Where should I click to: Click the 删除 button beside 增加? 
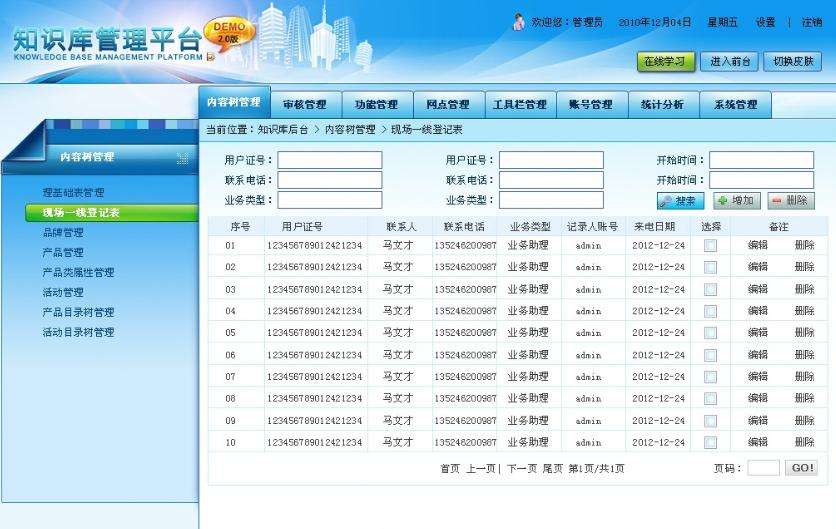791,201
